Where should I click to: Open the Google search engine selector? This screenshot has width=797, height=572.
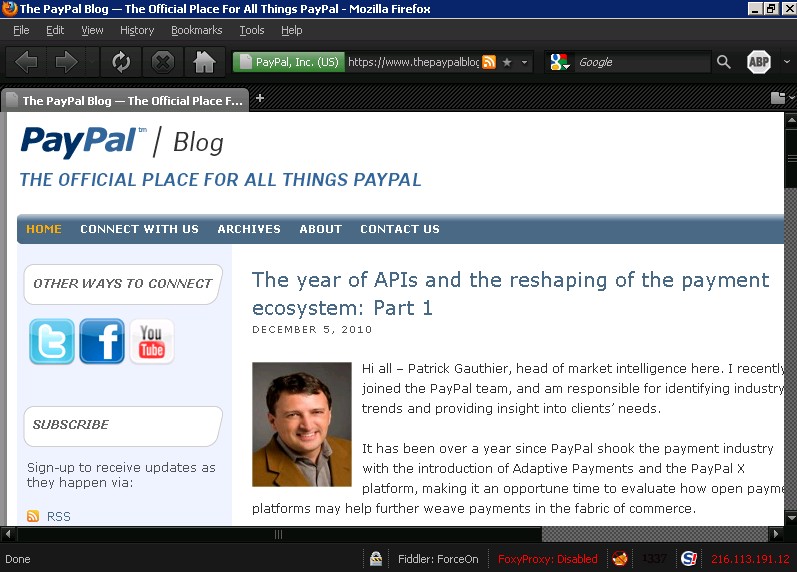[x=560, y=62]
